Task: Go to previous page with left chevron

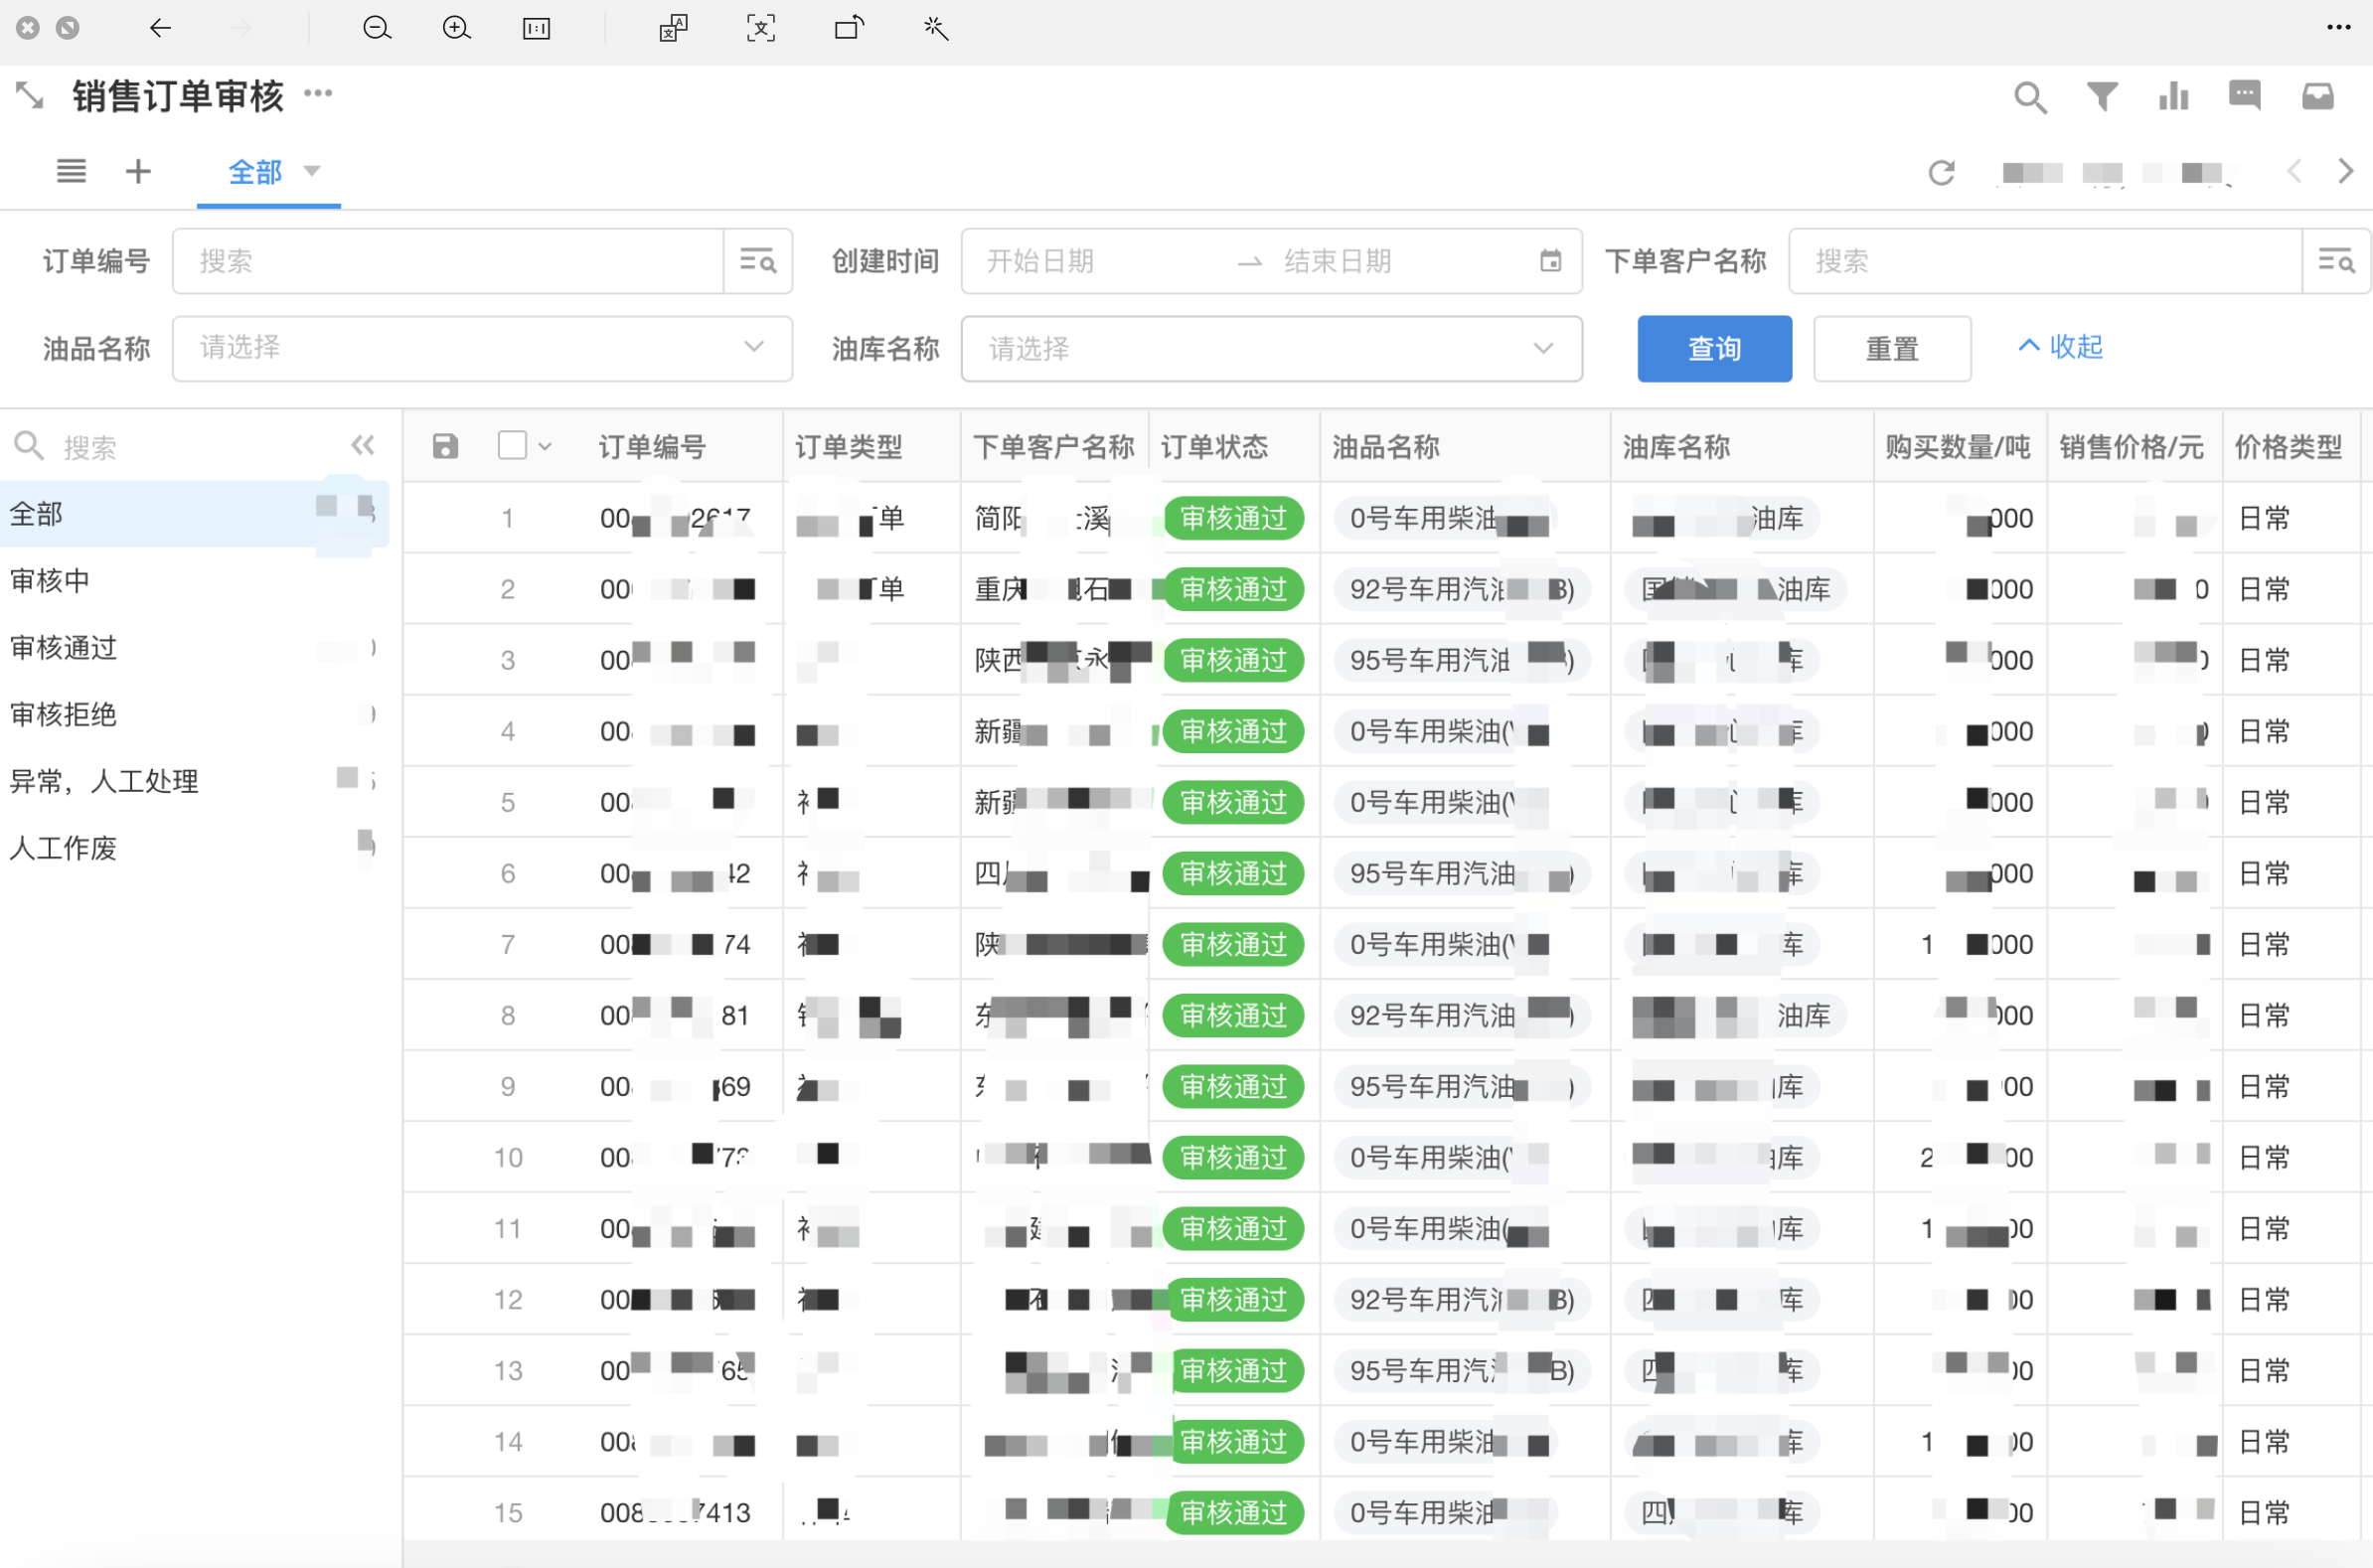Action: tap(2294, 171)
